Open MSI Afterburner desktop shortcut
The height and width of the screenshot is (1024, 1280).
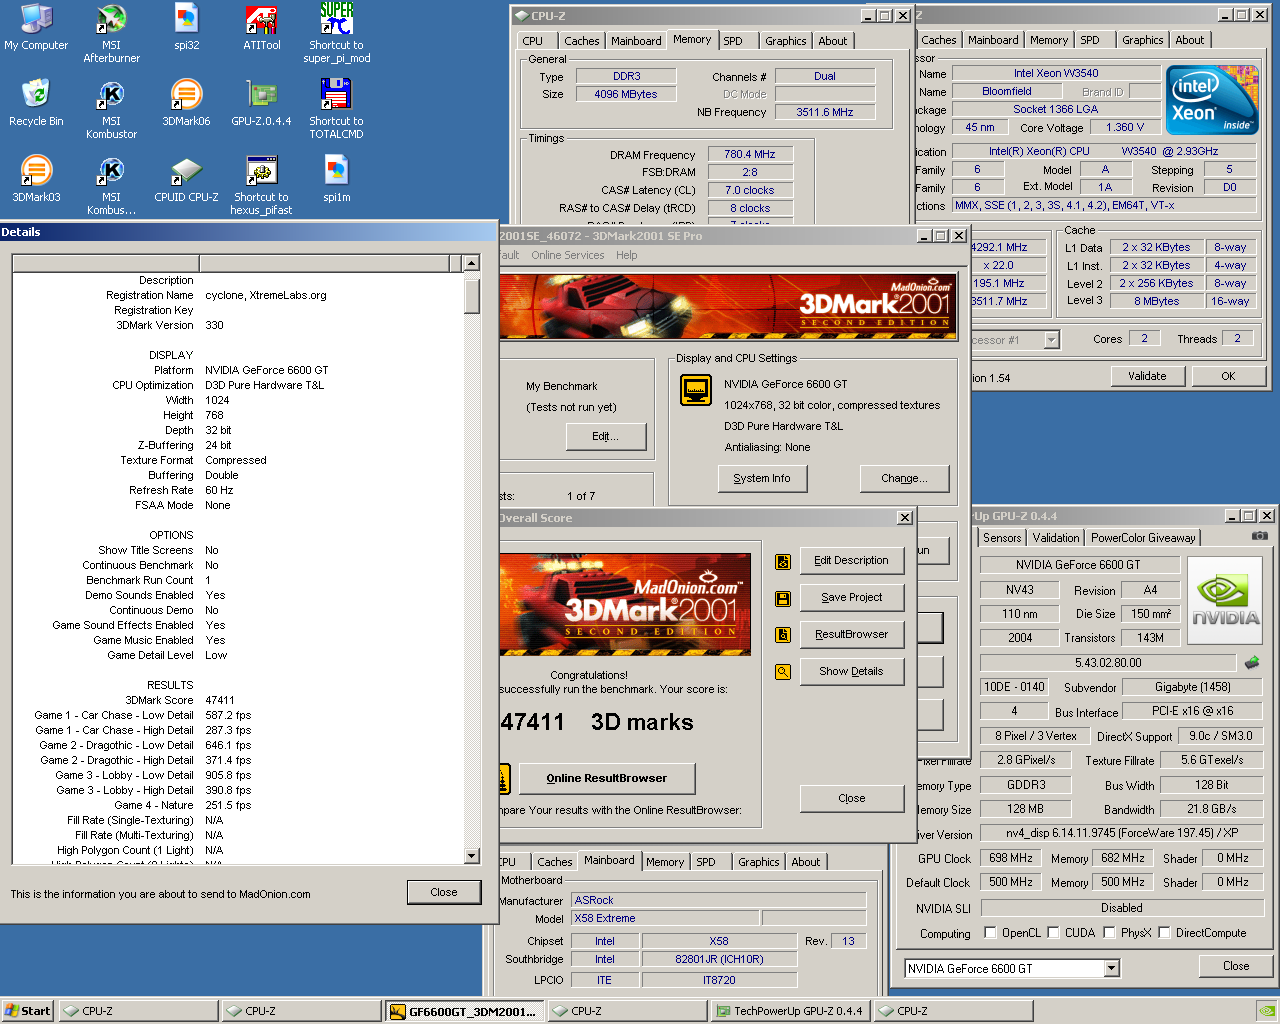tap(111, 32)
